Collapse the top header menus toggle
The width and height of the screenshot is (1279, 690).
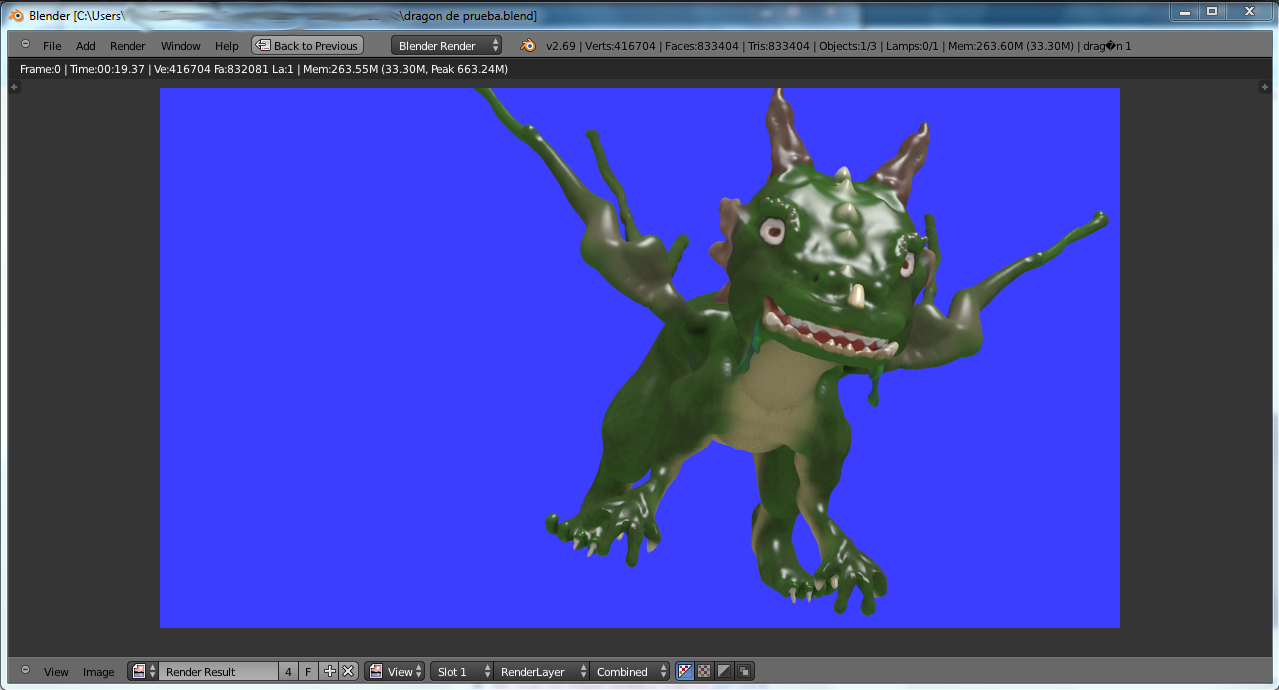pyautogui.click(x=25, y=45)
